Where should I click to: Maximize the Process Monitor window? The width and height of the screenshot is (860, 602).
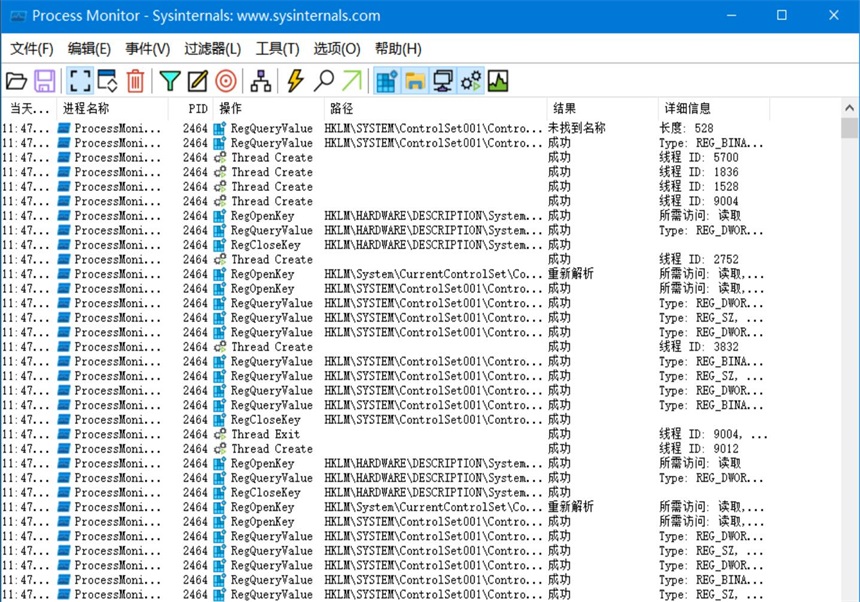pyautogui.click(x=782, y=15)
